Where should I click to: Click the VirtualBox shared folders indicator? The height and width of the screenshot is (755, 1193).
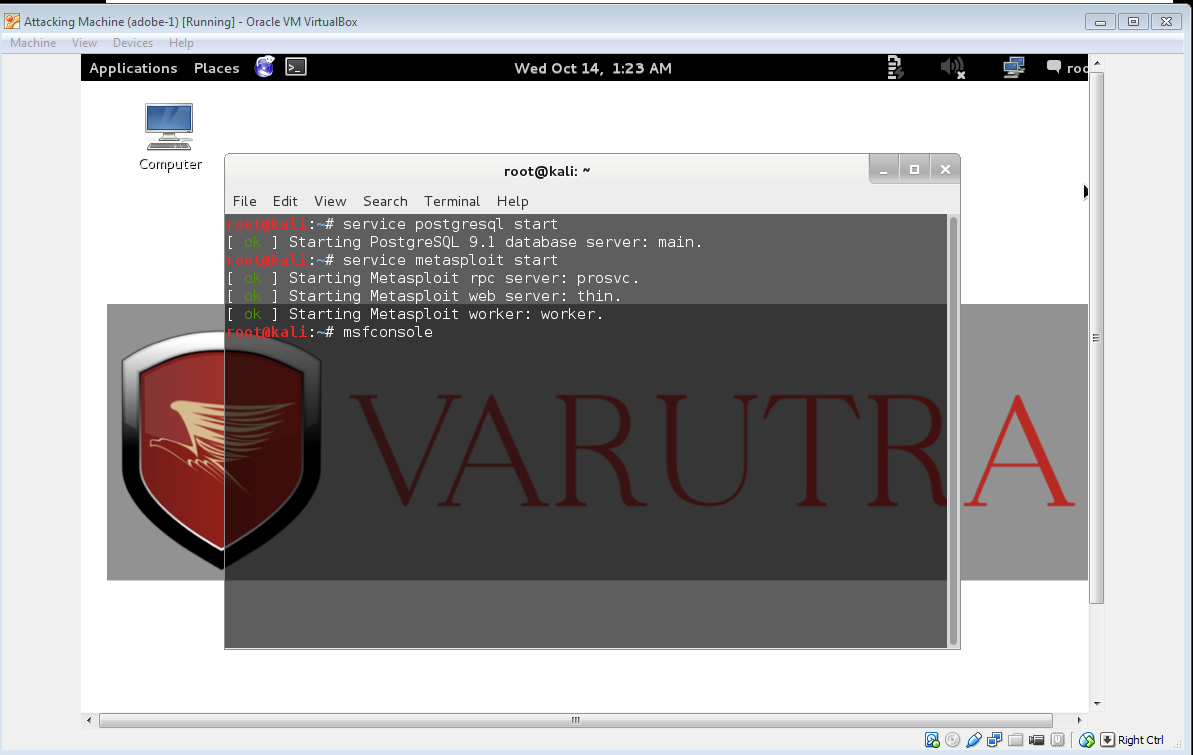tap(1016, 740)
